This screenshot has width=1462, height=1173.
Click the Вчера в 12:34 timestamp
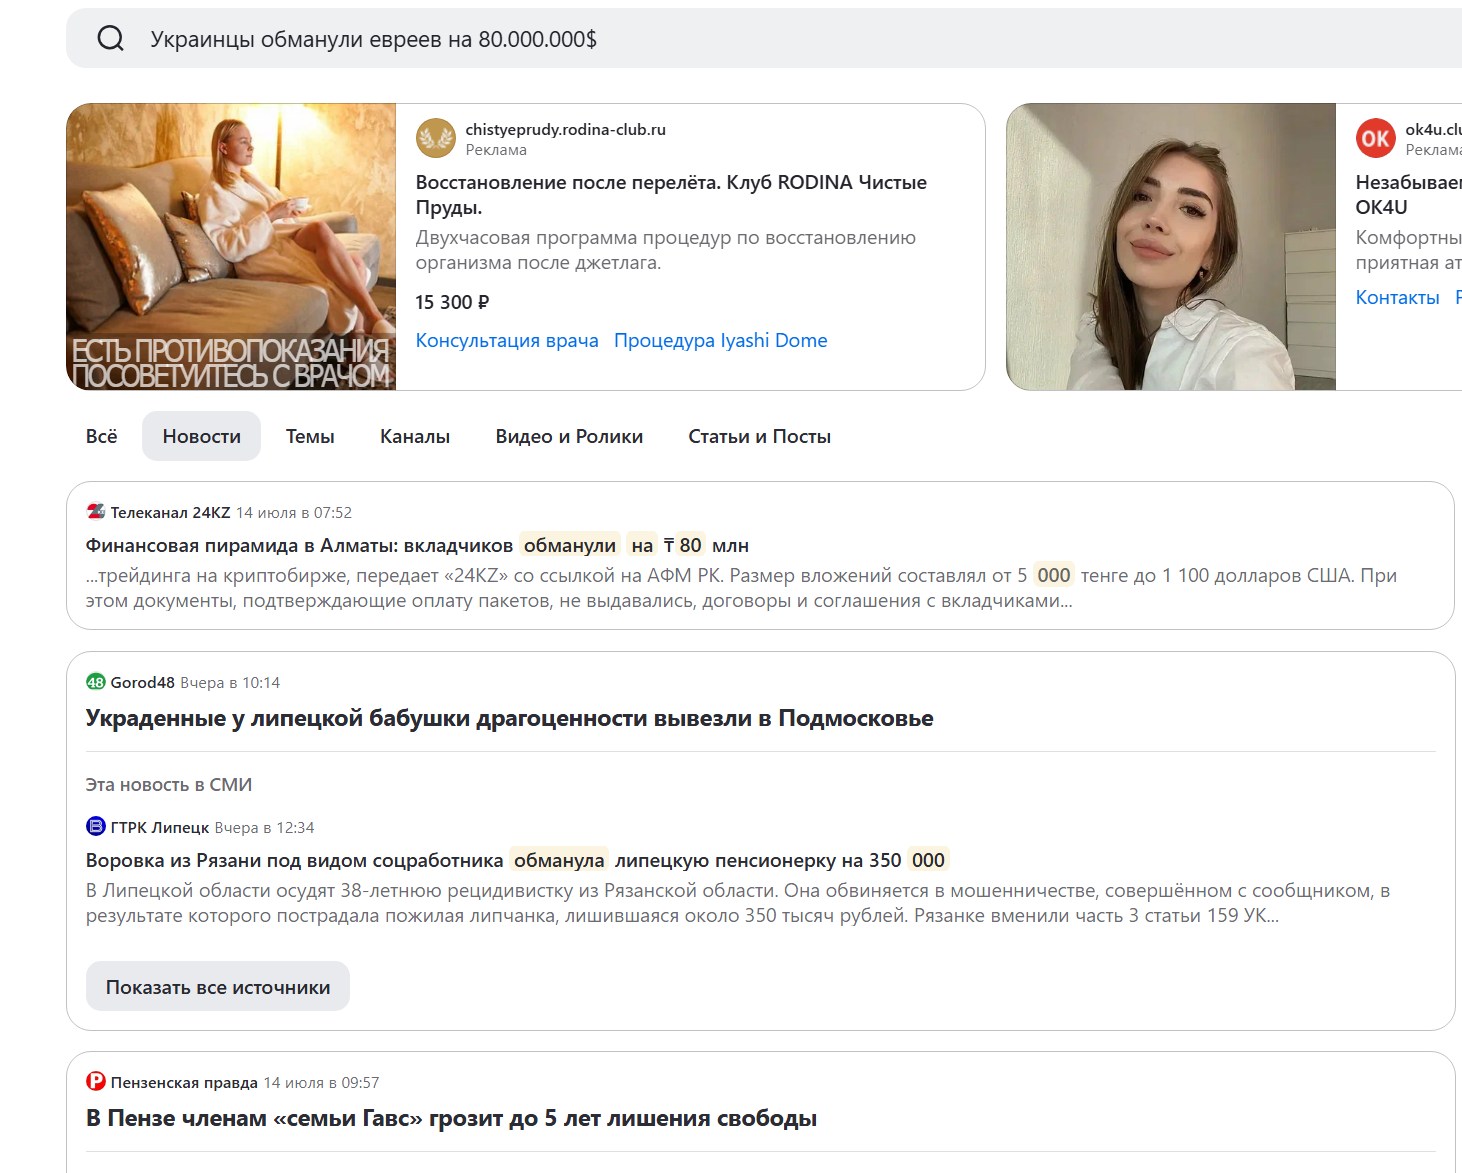pyautogui.click(x=264, y=827)
